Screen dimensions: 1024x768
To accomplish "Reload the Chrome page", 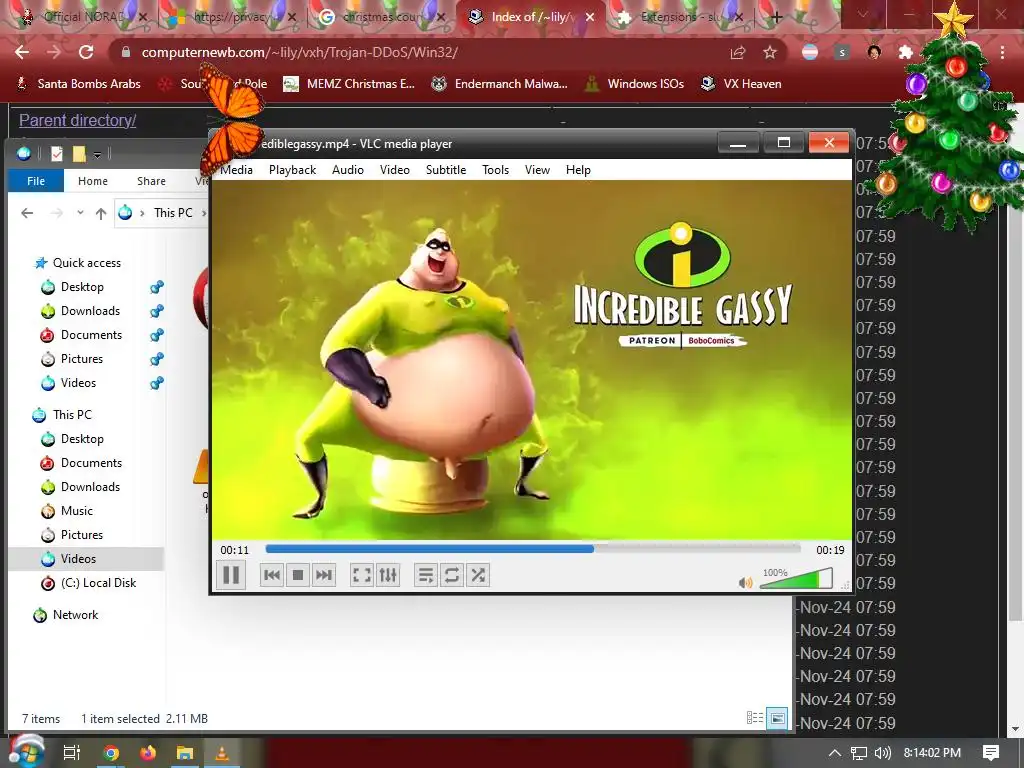I will tap(86, 52).
